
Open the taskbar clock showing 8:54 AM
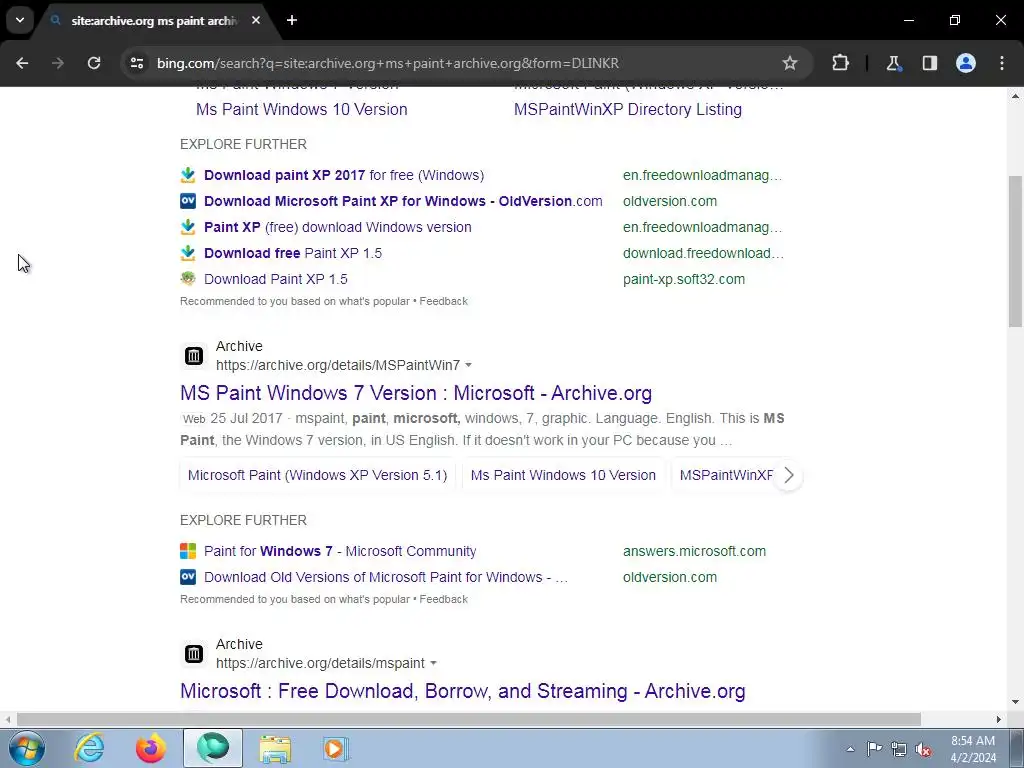pos(973,749)
